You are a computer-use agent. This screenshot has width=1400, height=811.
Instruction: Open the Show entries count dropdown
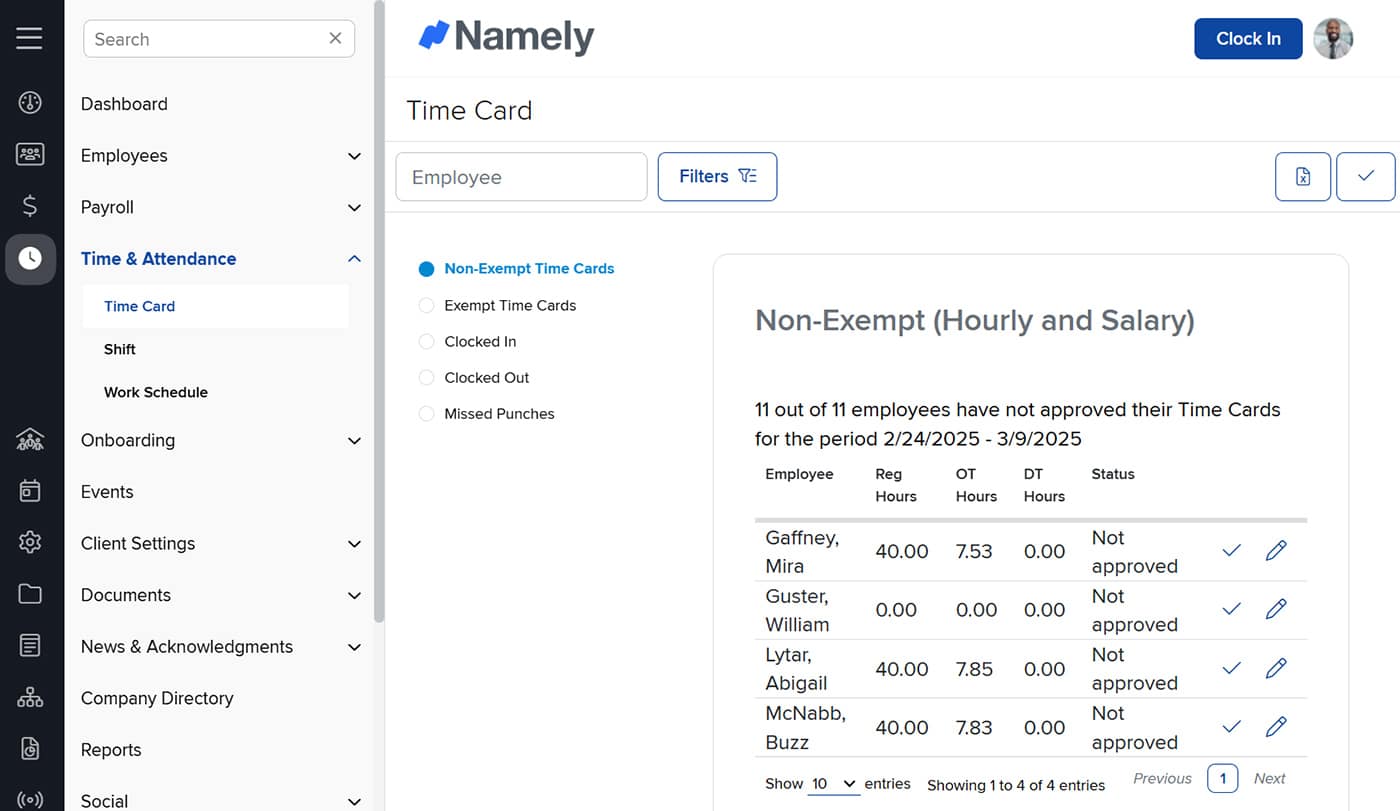click(833, 784)
